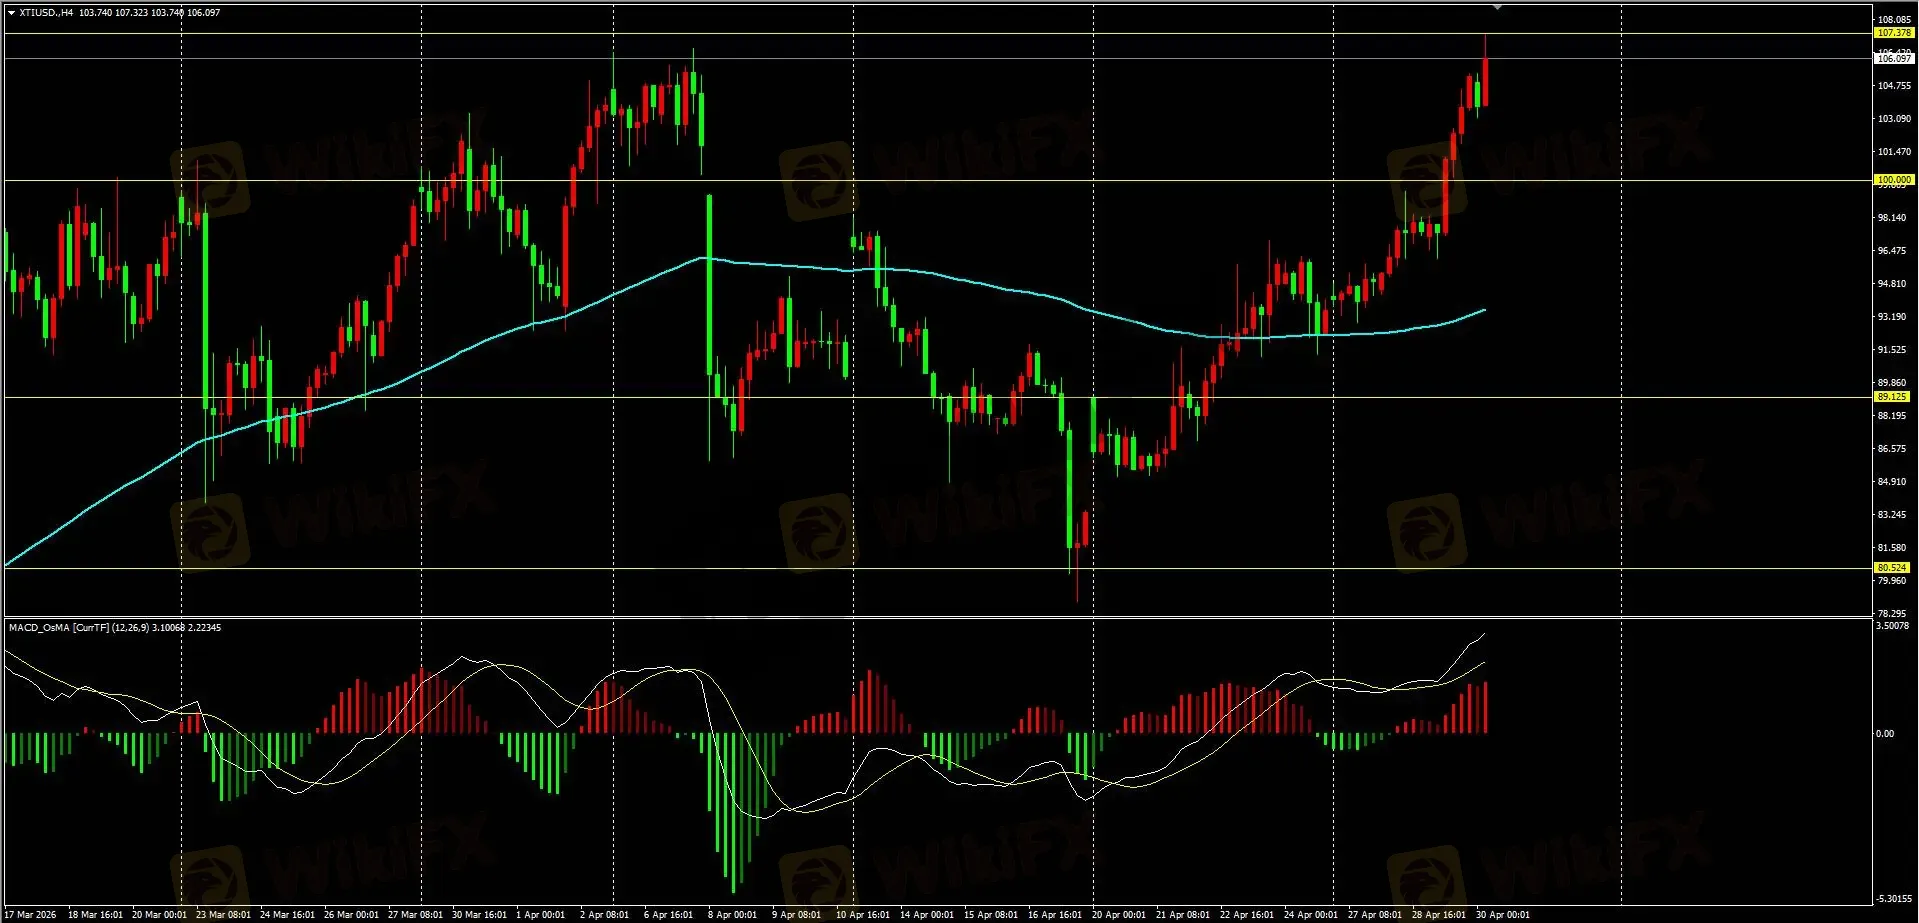The image size is (1919, 923).
Task: Click the 20 Apr 00:01 time label
Action: point(1119,915)
